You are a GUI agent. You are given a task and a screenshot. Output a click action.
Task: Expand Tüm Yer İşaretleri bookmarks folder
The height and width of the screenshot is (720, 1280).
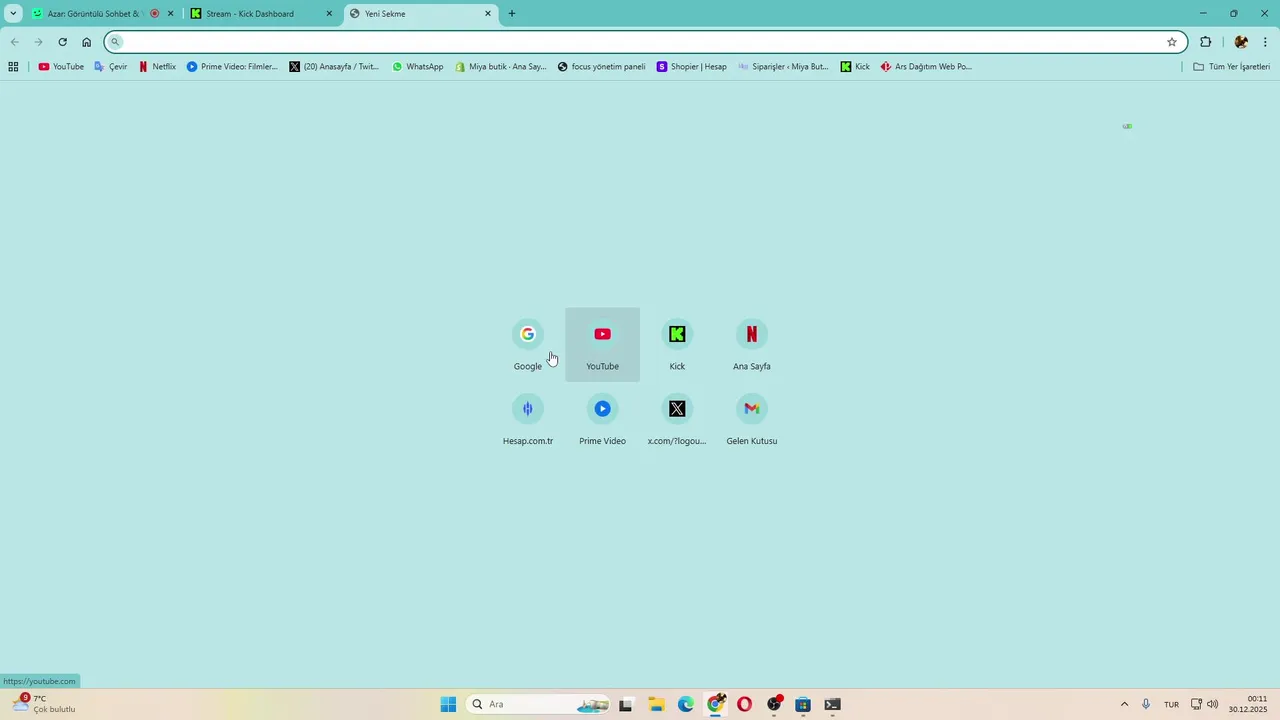[1231, 67]
